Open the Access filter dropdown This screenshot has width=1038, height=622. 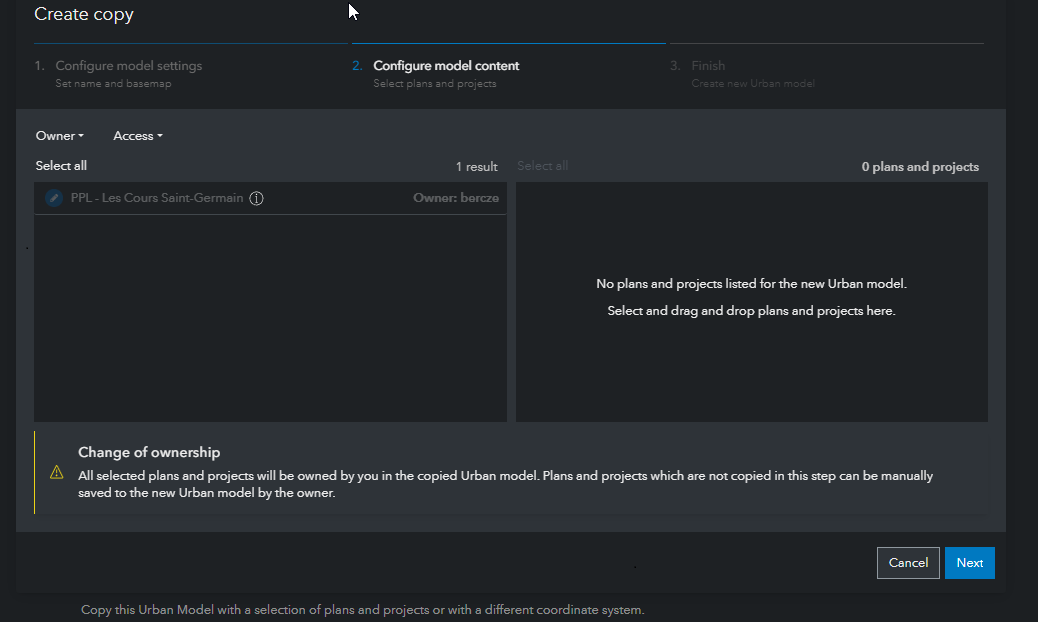coord(136,135)
